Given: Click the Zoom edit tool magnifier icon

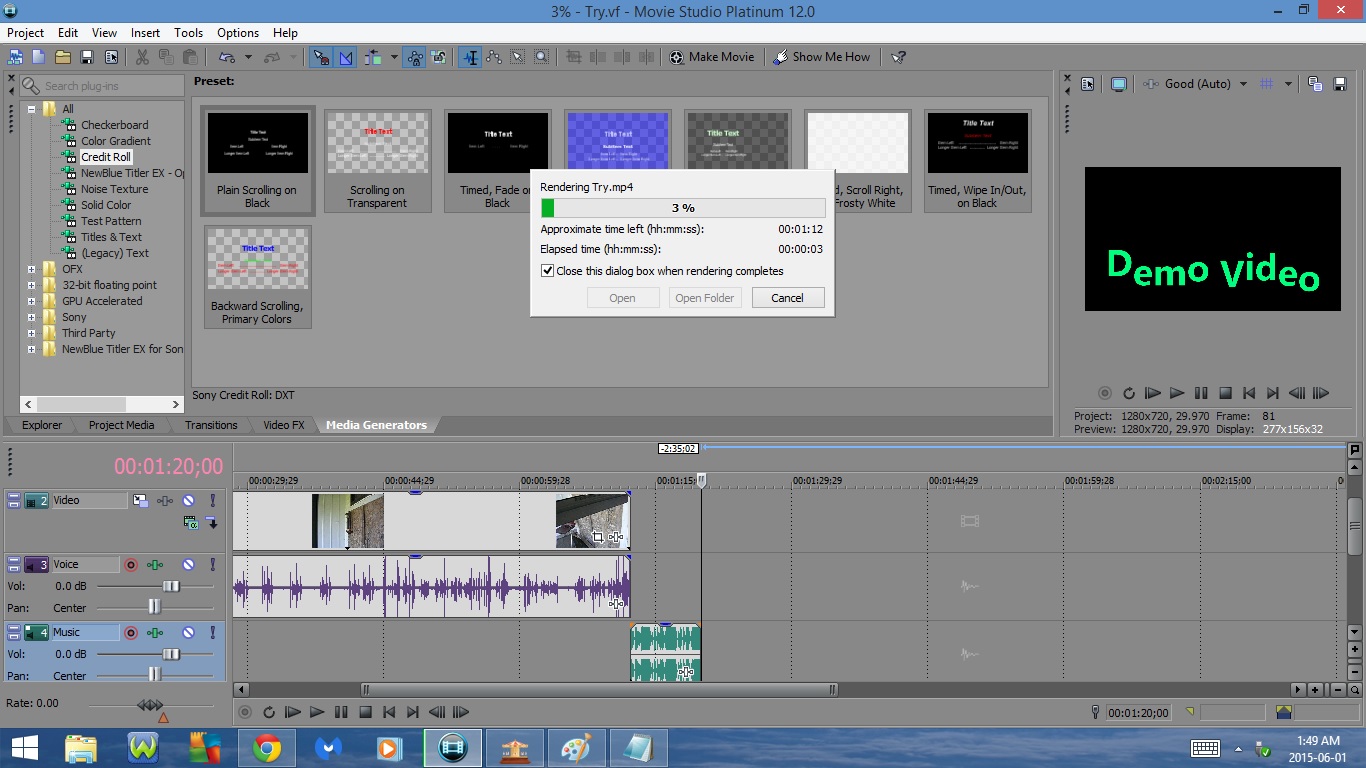Looking at the screenshot, I should coord(541,57).
